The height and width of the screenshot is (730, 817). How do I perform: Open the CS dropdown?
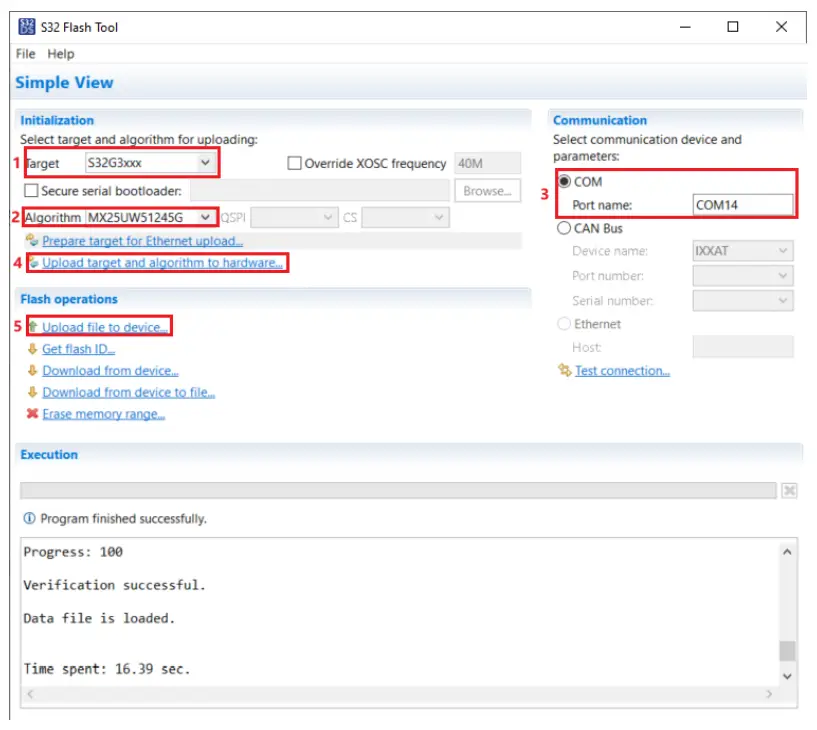point(405,217)
